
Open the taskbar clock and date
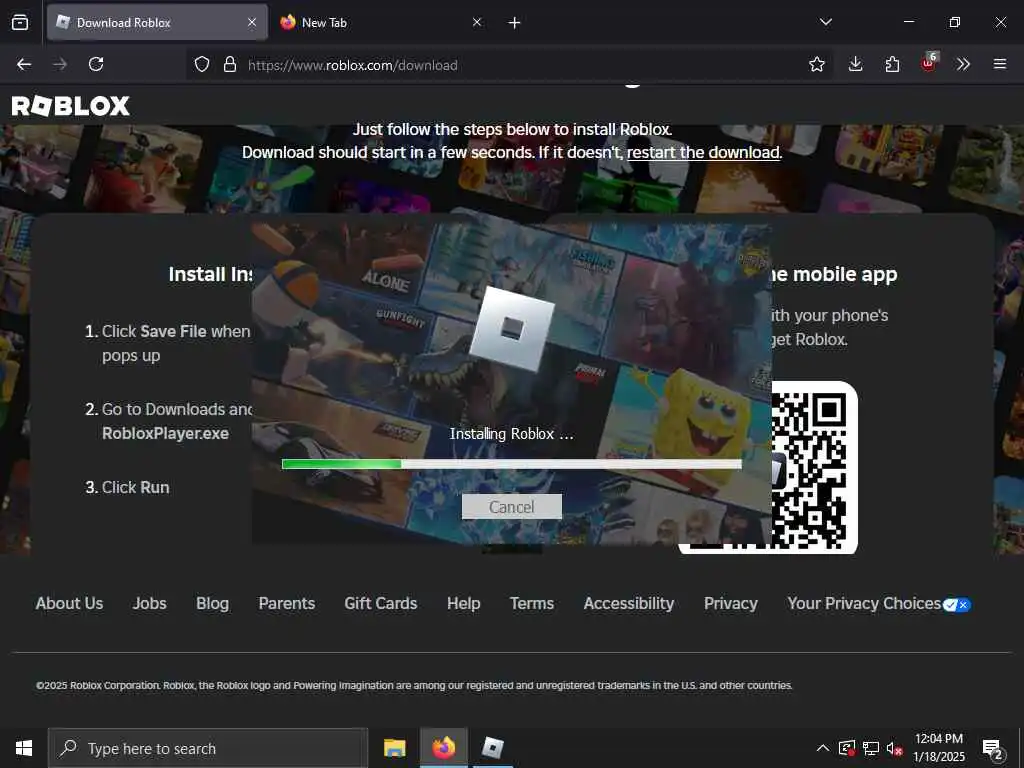click(x=938, y=748)
